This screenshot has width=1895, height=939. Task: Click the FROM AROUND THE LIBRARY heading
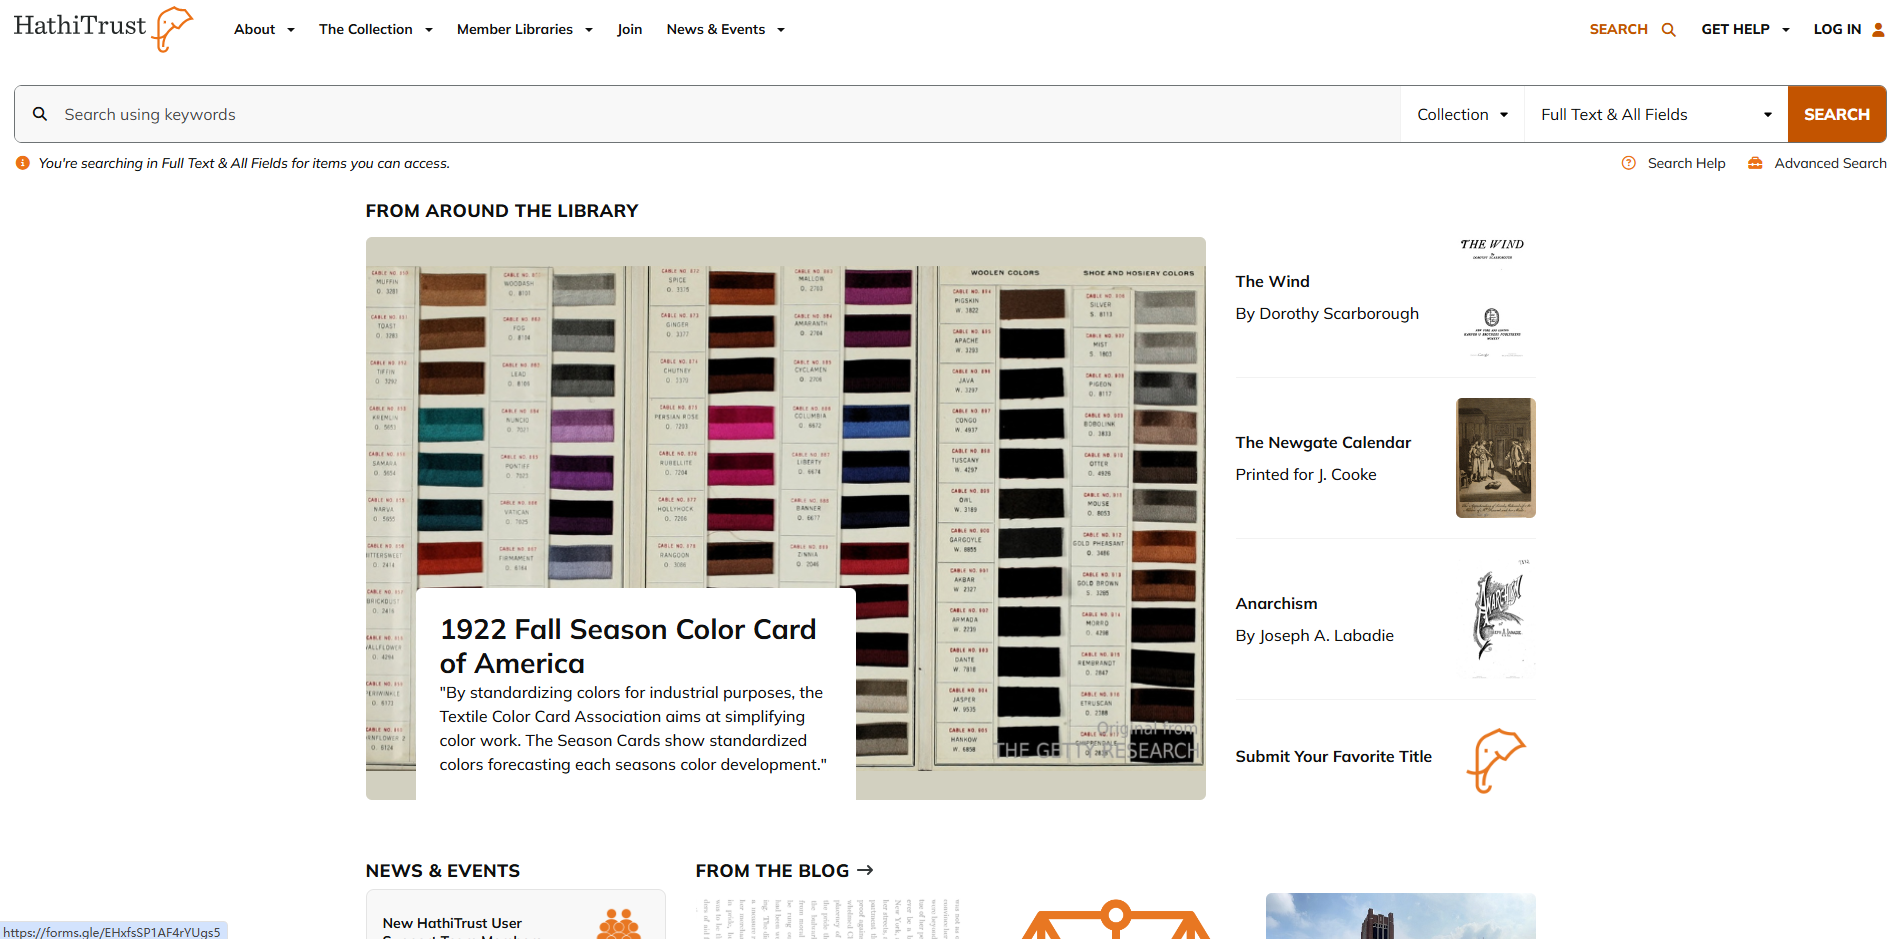pos(501,211)
